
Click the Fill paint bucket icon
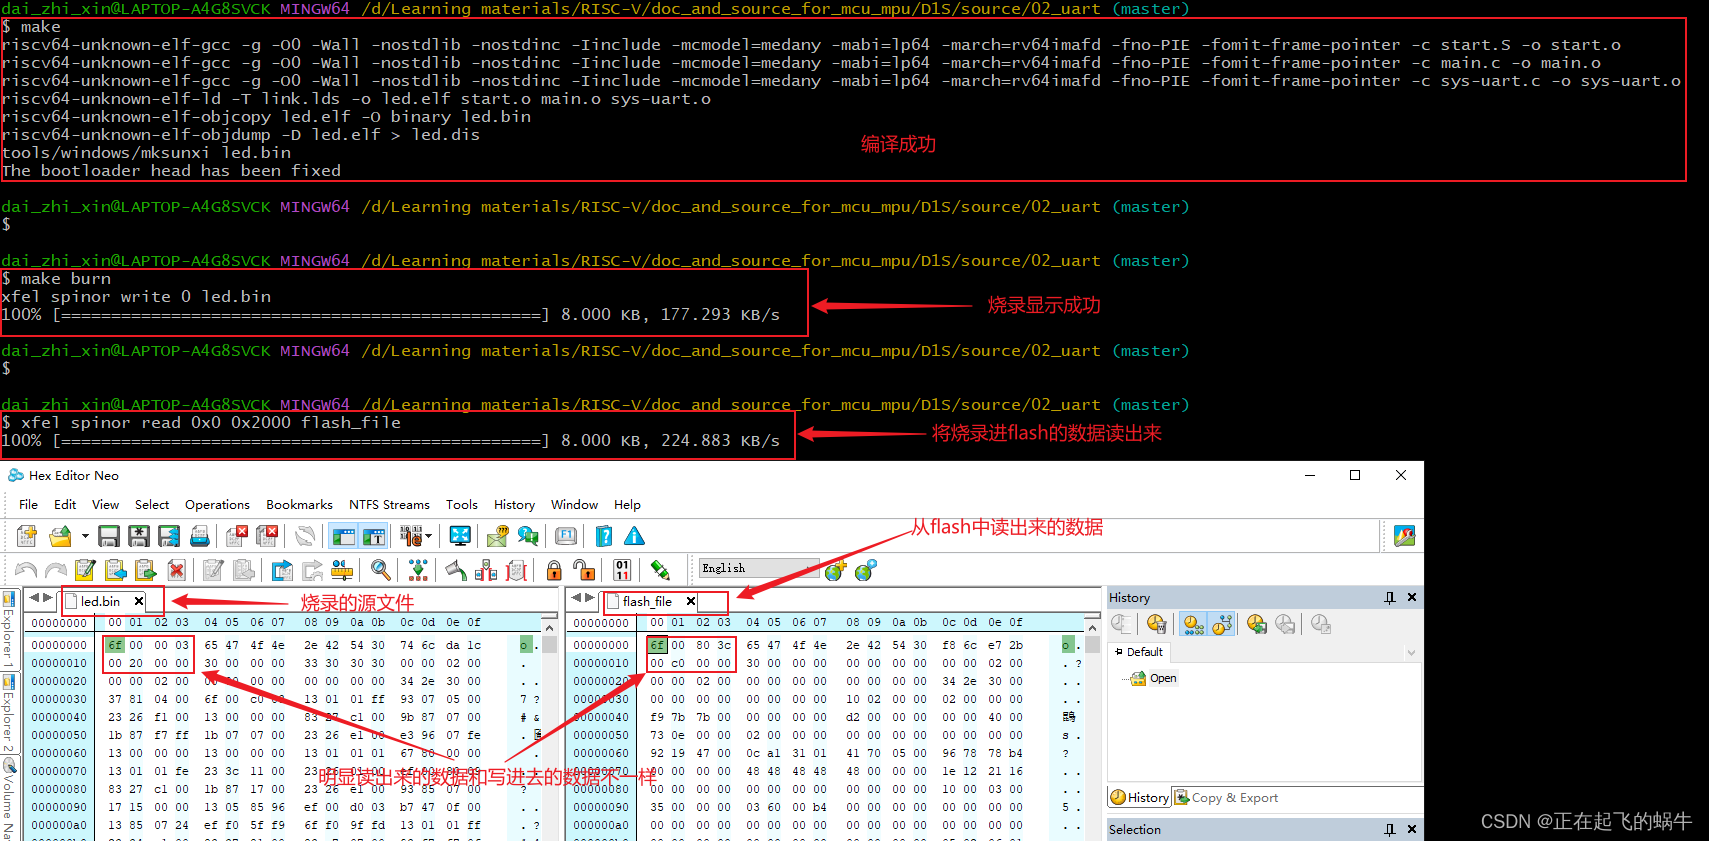point(456,570)
